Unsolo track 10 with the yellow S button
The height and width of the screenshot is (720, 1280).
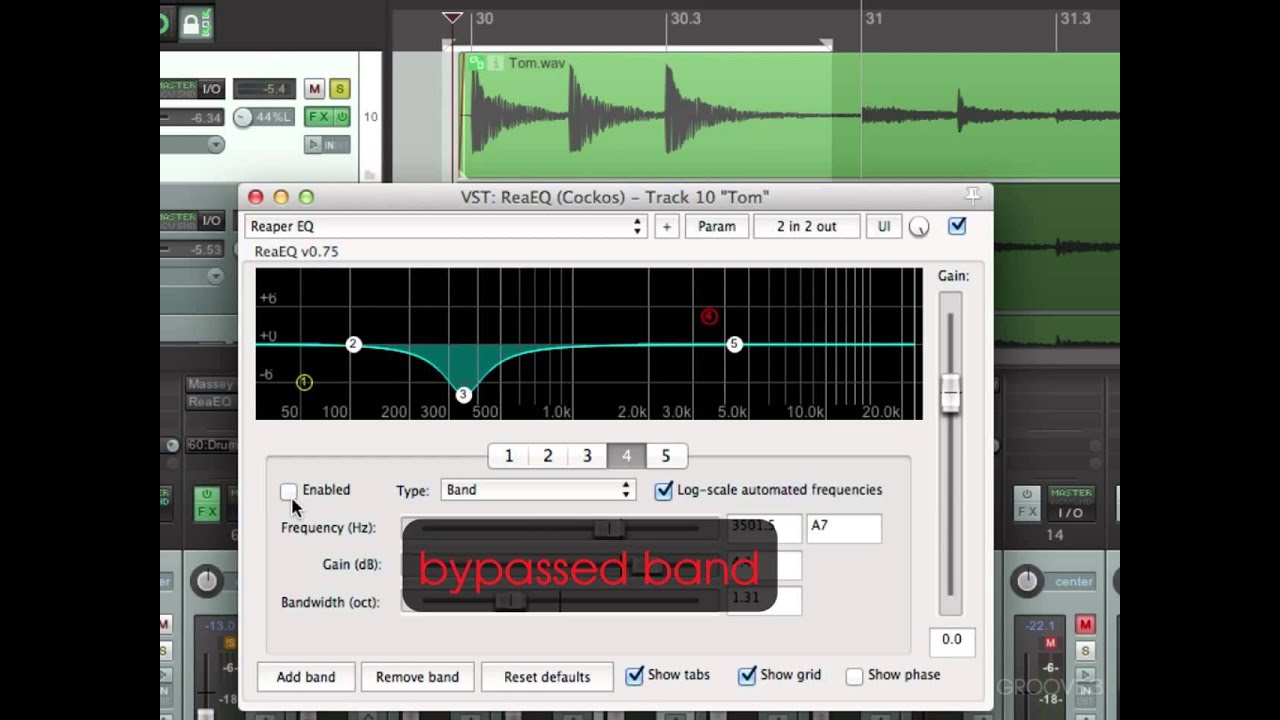(340, 89)
